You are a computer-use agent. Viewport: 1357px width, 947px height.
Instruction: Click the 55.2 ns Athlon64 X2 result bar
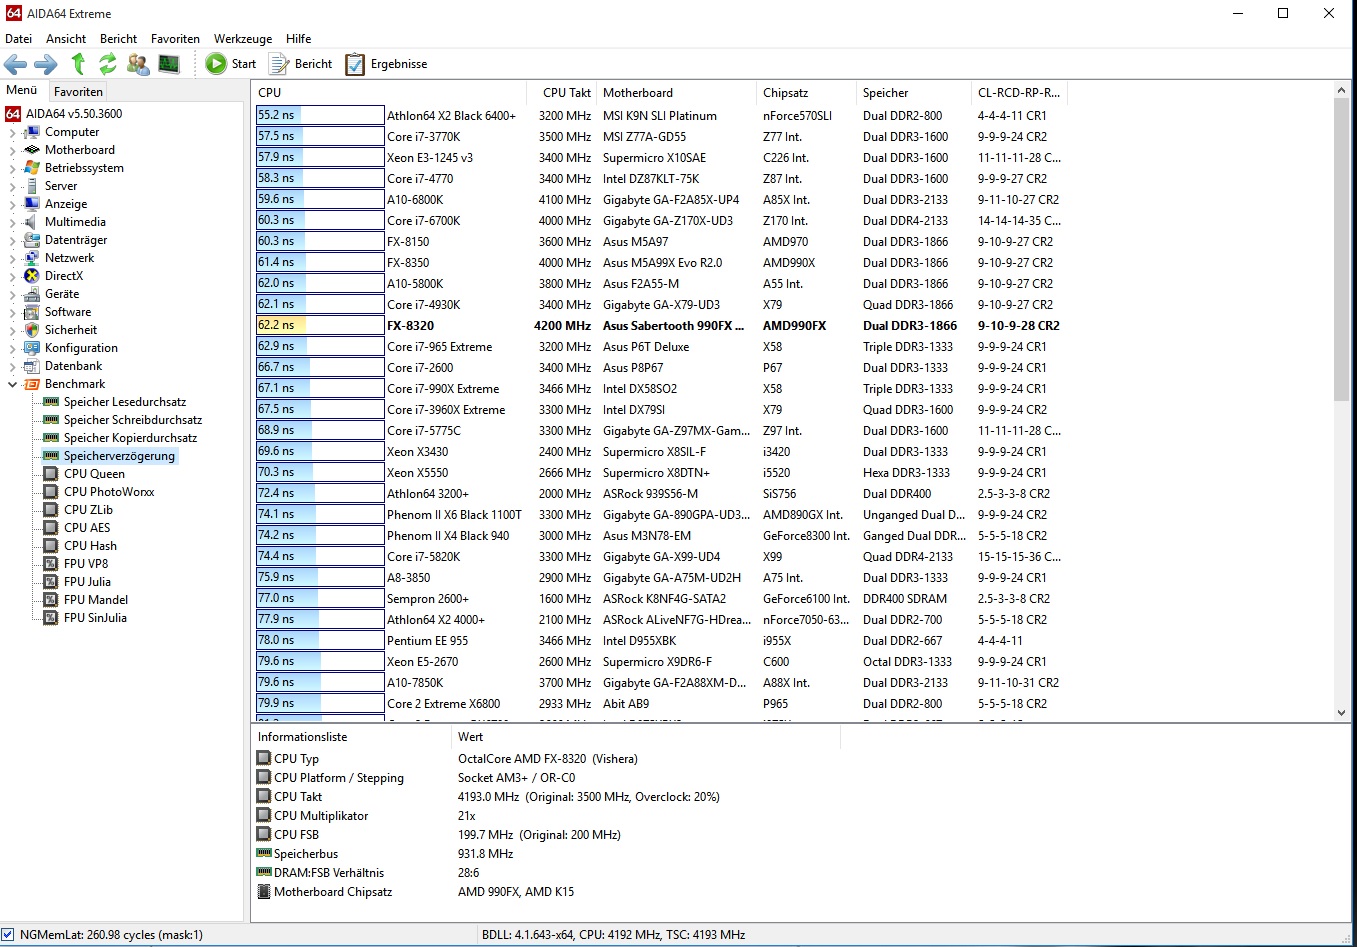point(320,116)
